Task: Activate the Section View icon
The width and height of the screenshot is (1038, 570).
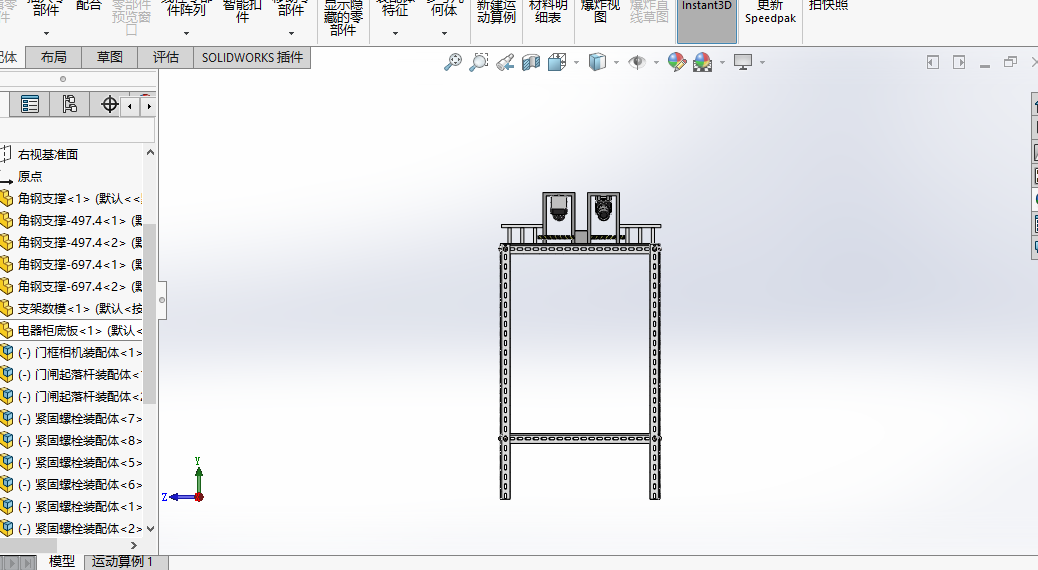Action: (x=531, y=62)
